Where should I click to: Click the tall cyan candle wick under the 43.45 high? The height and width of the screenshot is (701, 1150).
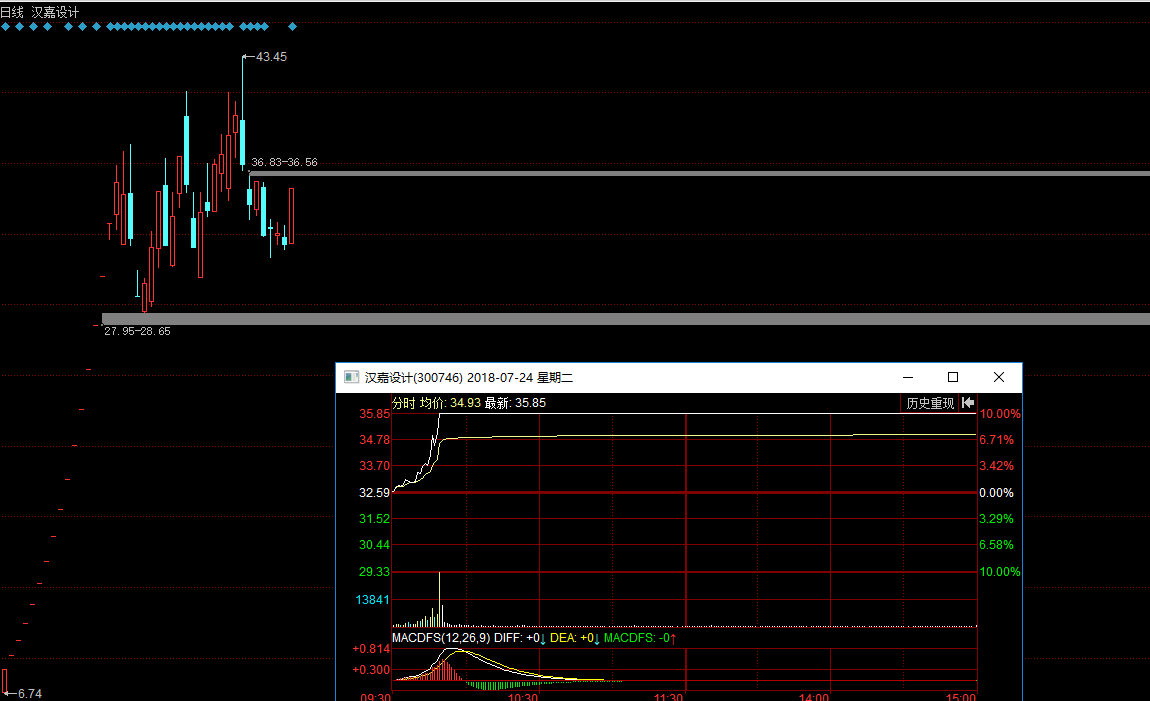coord(243,87)
